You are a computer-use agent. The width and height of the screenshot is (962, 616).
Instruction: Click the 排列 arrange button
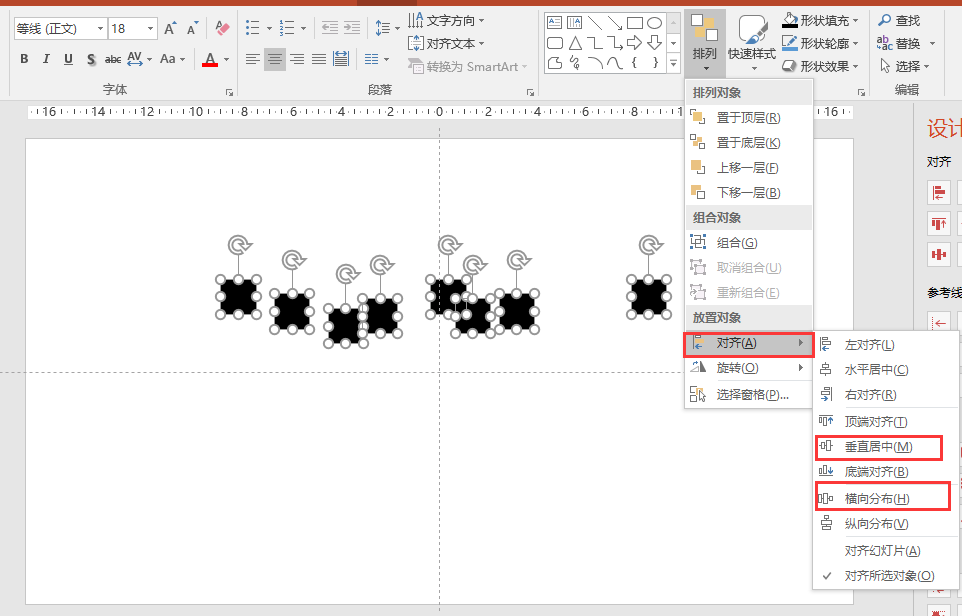(x=705, y=43)
